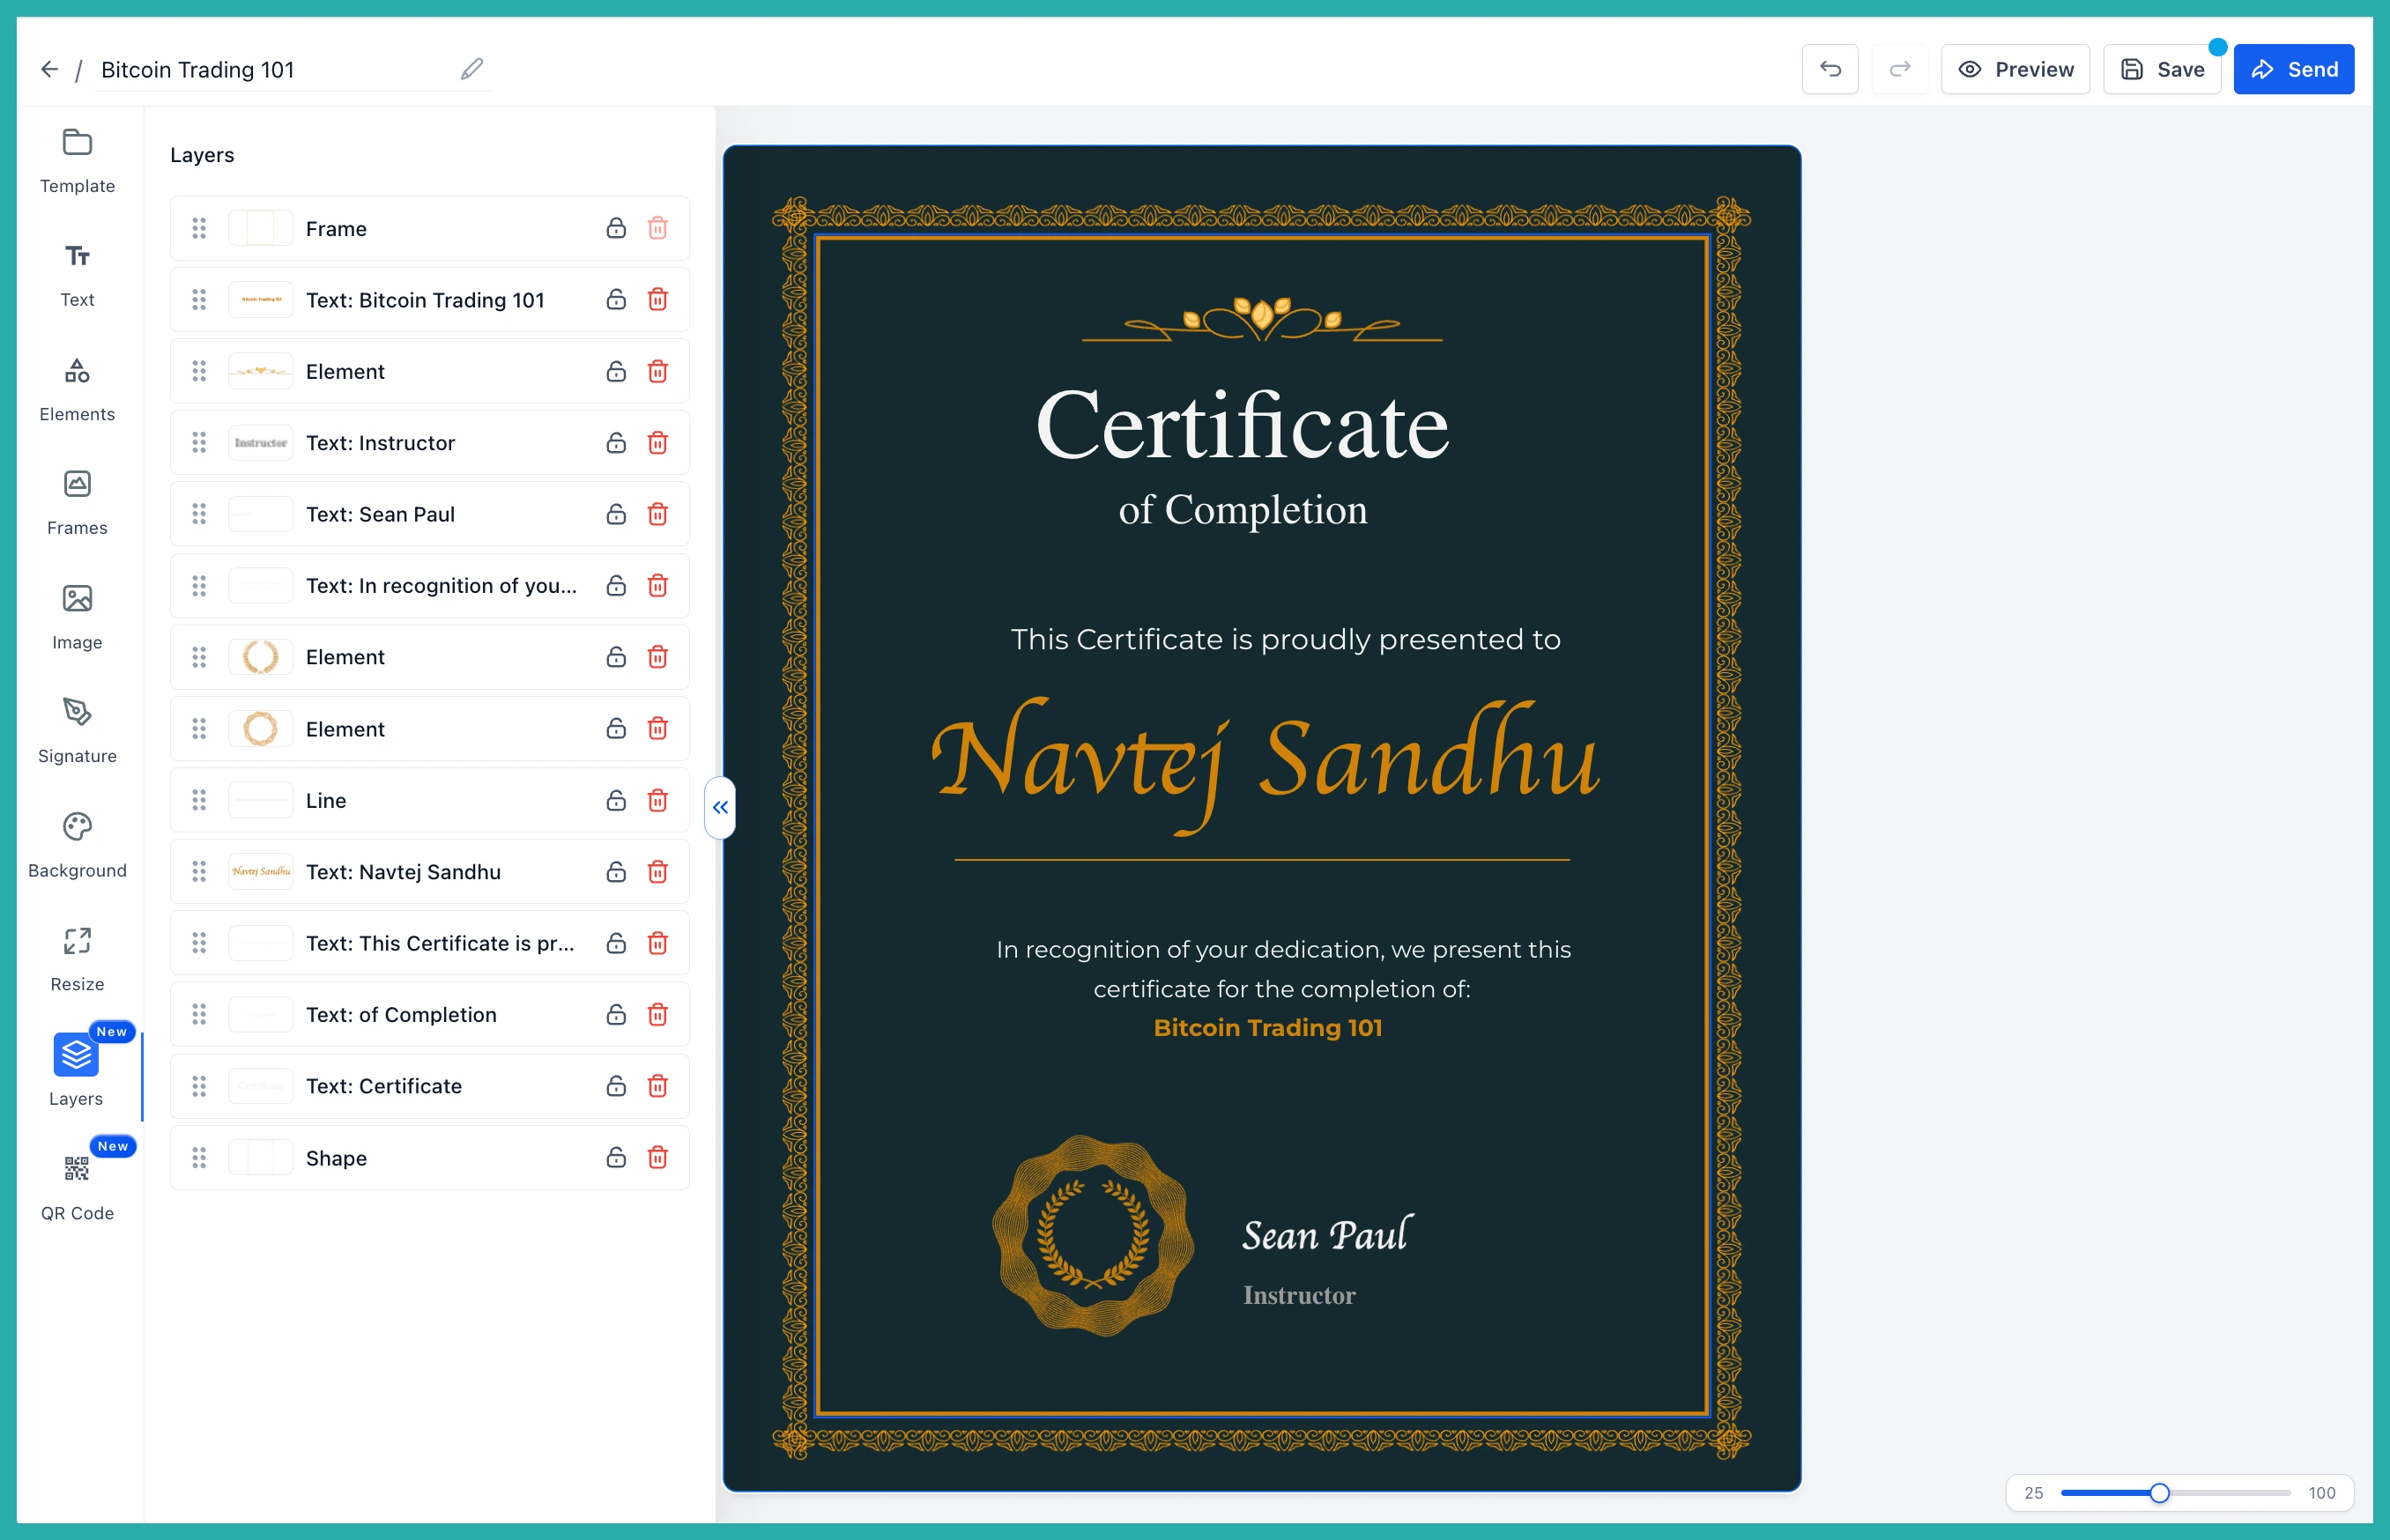
Task: Select Text: This Certificate is pr... layer row
Action: pos(429,943)
